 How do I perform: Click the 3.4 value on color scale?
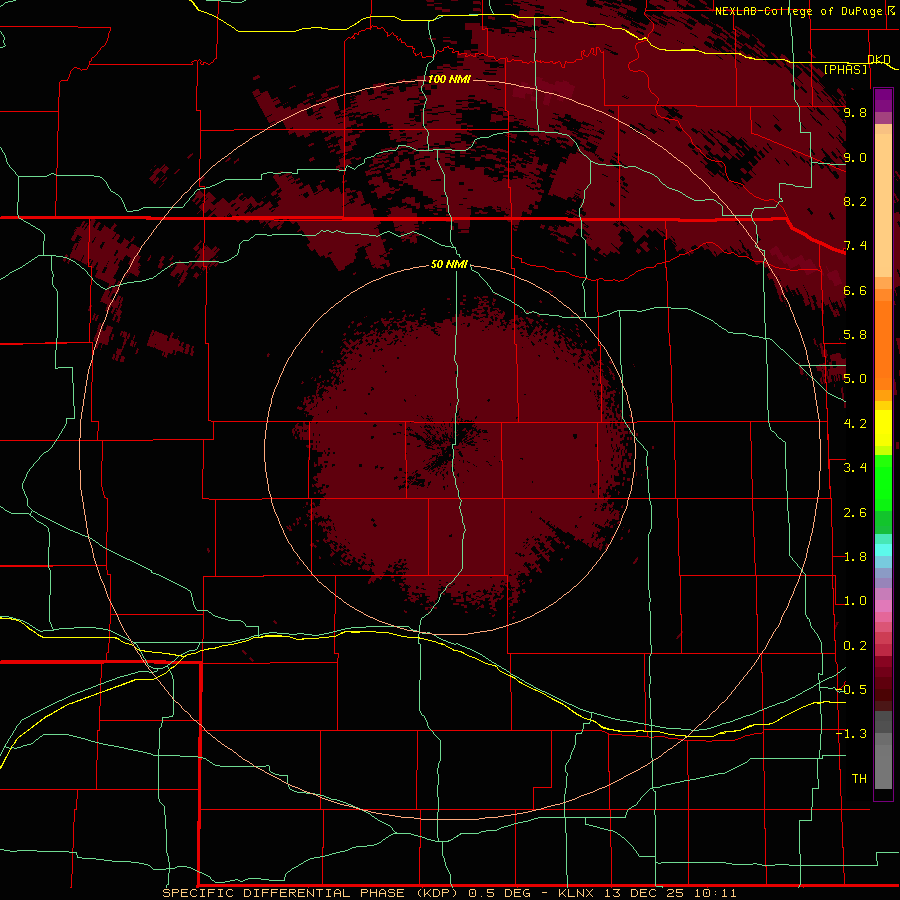[855, 468]
